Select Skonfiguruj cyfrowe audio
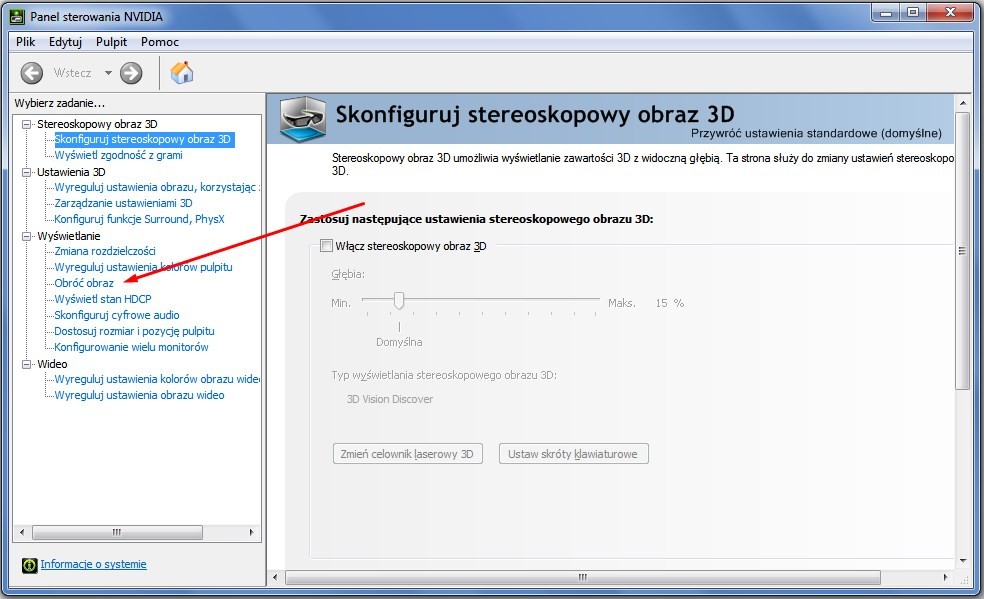 click(117, 315)
